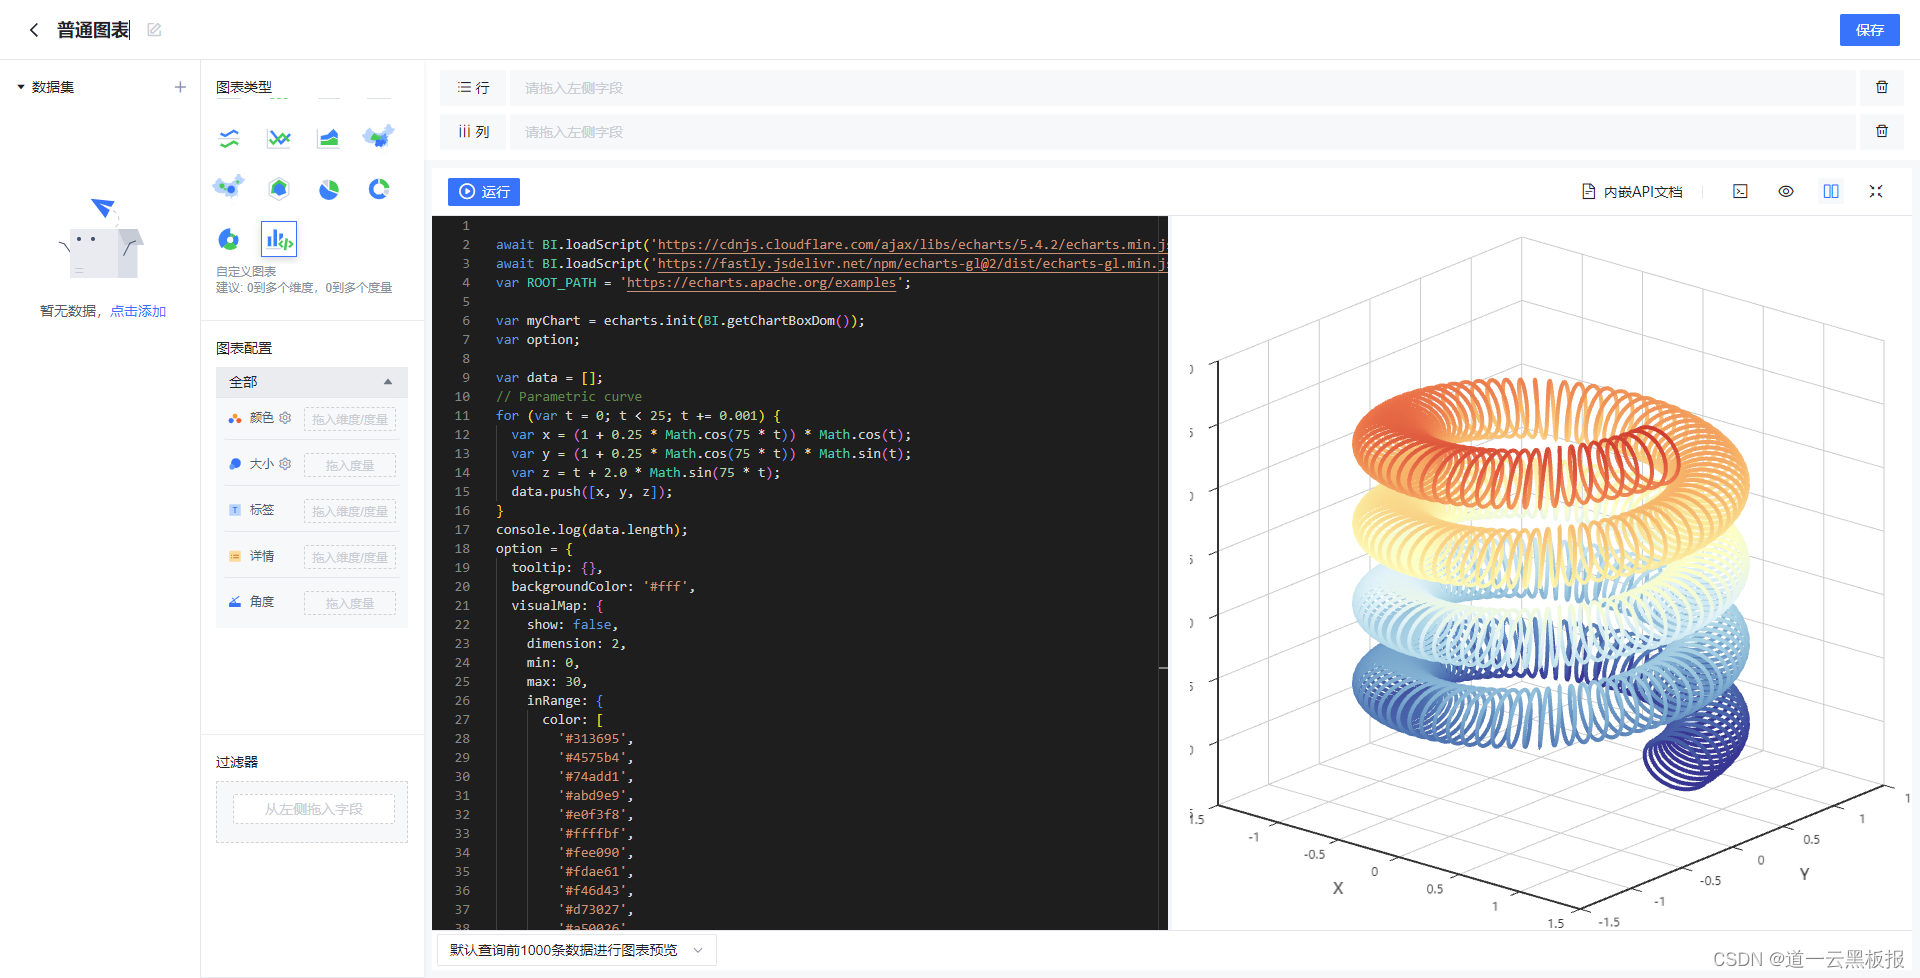Clear the 列 fields with trash icon

tap(1882, 131)
